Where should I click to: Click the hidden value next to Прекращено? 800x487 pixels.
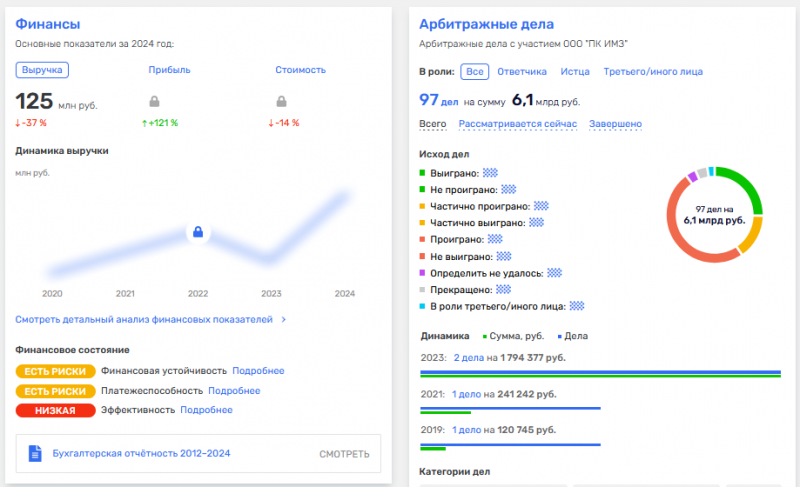tap(494, 289)
